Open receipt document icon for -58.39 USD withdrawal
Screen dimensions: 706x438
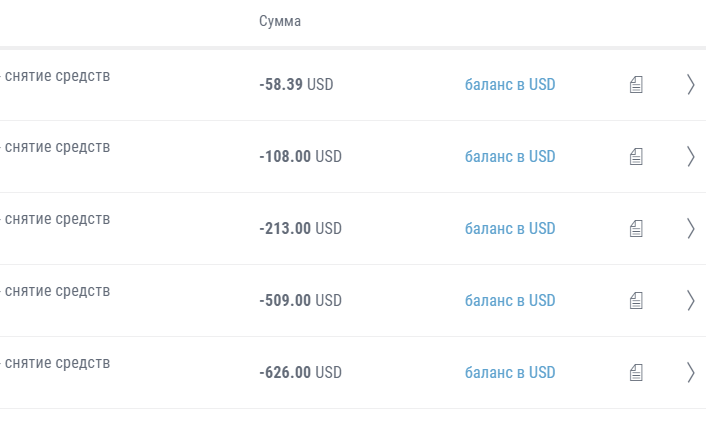636,85
